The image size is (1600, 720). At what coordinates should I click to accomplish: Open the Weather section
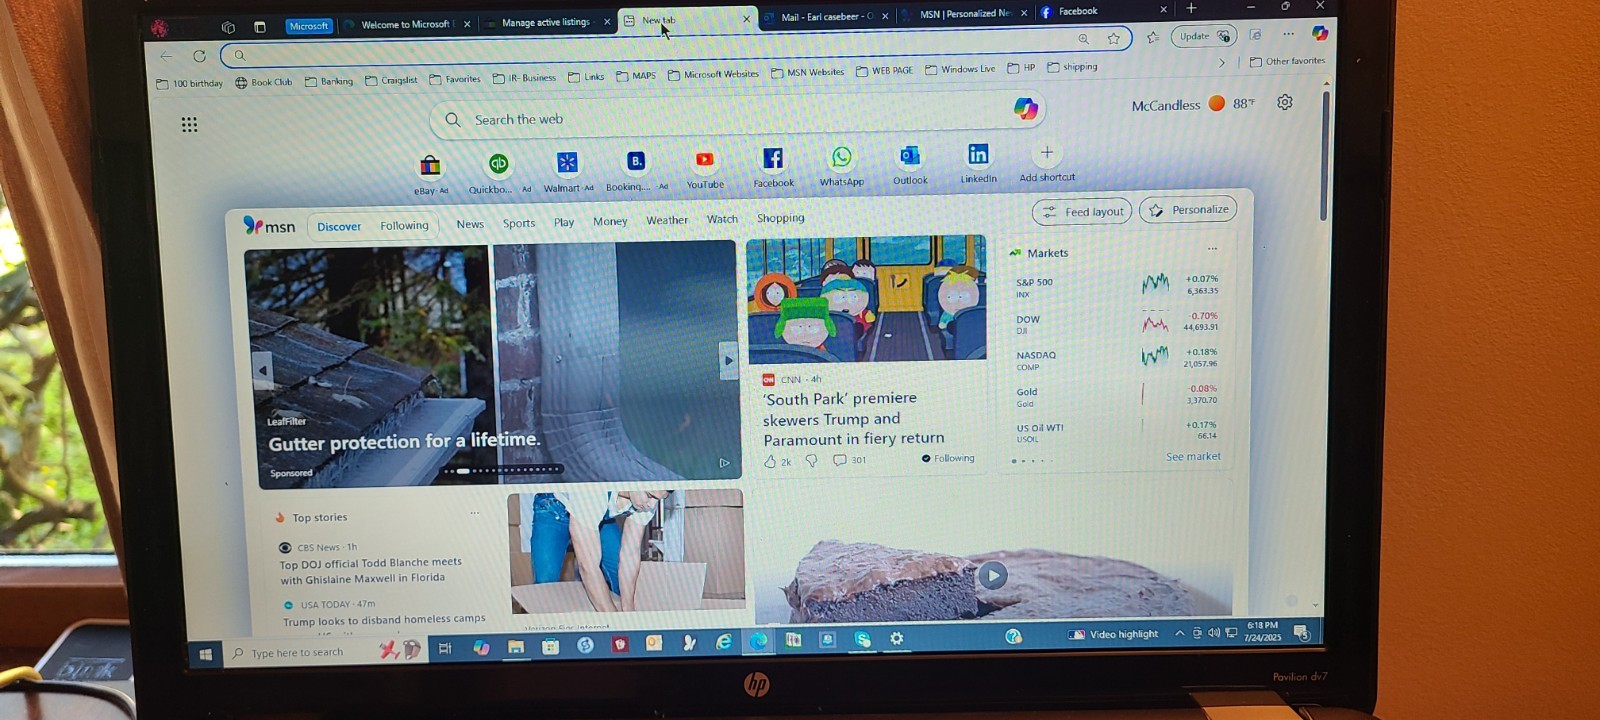click(x=667, y=220)
